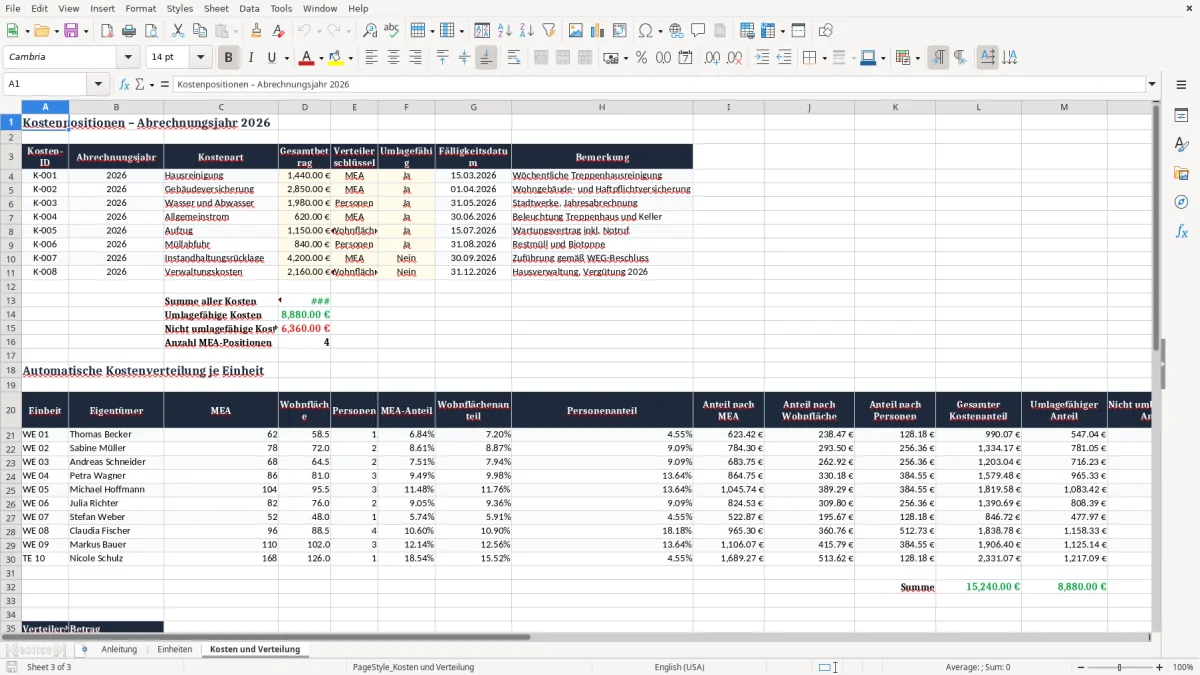
Task: Open the Font Name dropdown
Action: pyautogui.click(x=128, y=58)
